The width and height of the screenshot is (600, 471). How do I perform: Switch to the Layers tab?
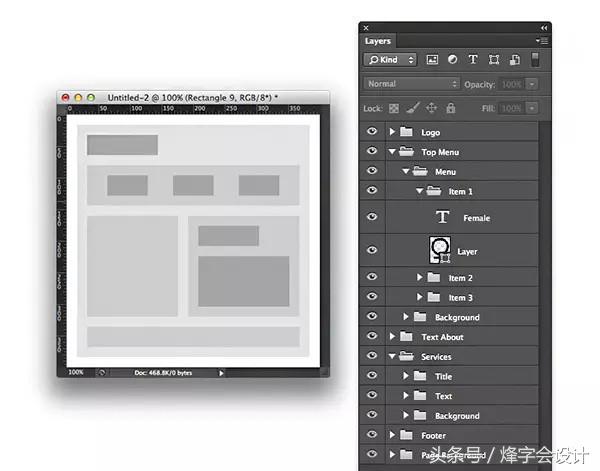tap(378, 41)
